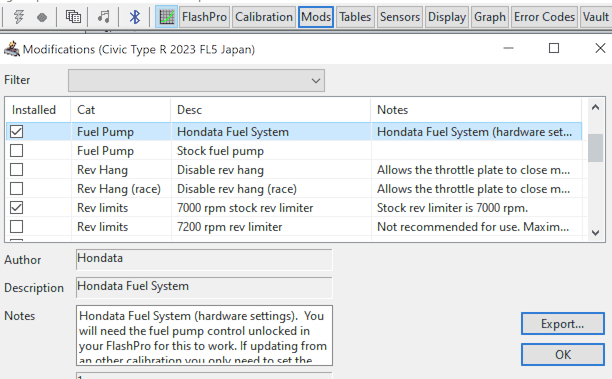Viewport: 612px width, 379px height.
Task: Select the 'Rev Hang (race)' category cell
Action: tap(119, 189)
